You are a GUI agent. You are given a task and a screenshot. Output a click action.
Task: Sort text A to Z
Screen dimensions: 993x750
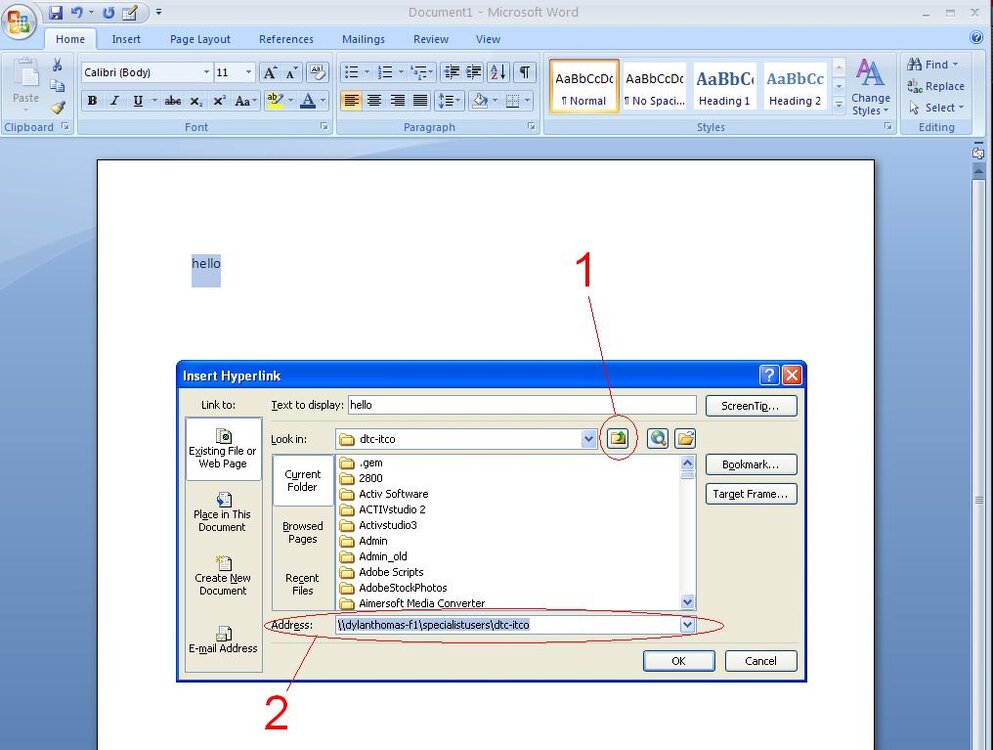tap(498, 72)
